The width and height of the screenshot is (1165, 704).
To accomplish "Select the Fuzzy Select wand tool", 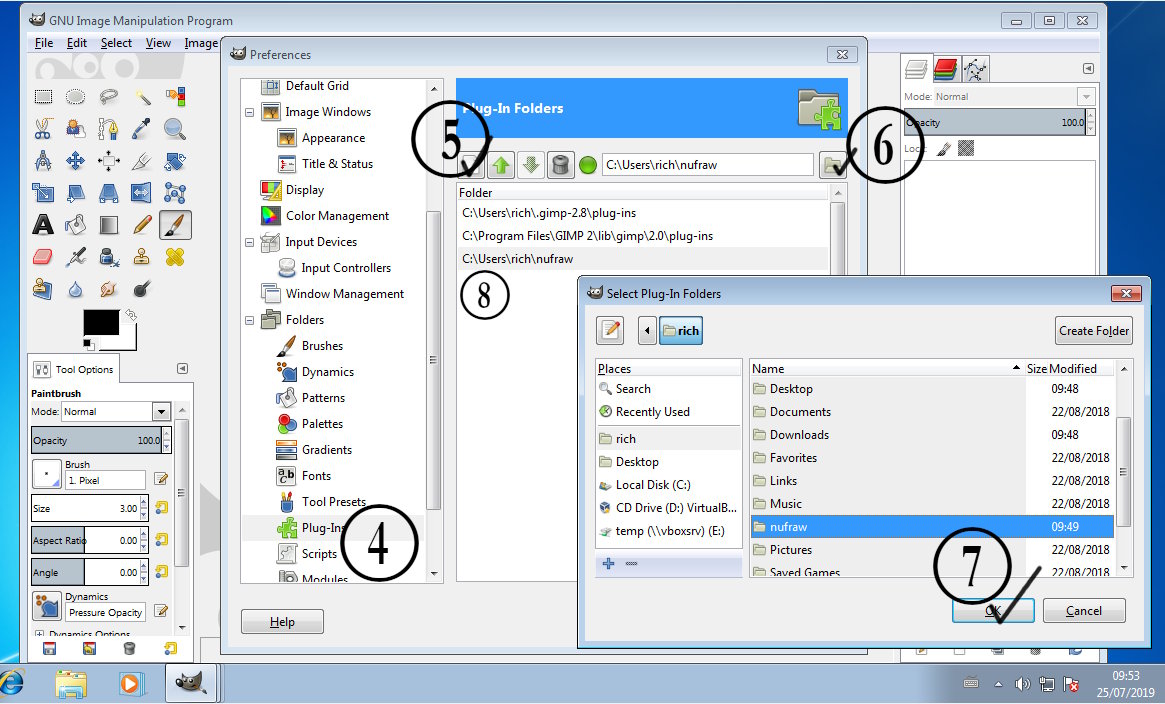I will click(142, 97).
